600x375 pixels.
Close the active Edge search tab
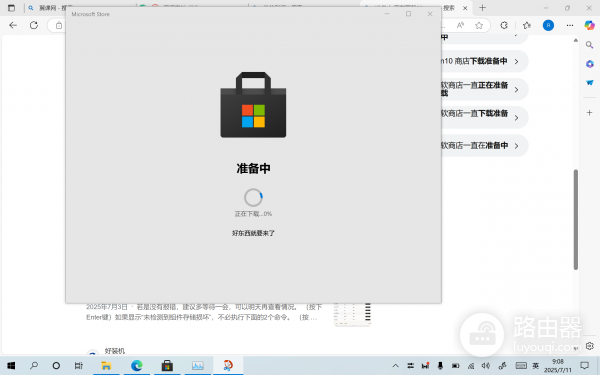(465, 8)
